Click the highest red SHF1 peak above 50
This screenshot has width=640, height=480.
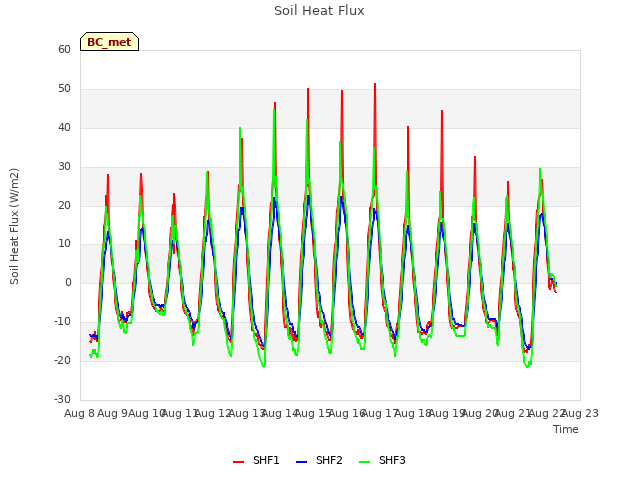[375, 84]
